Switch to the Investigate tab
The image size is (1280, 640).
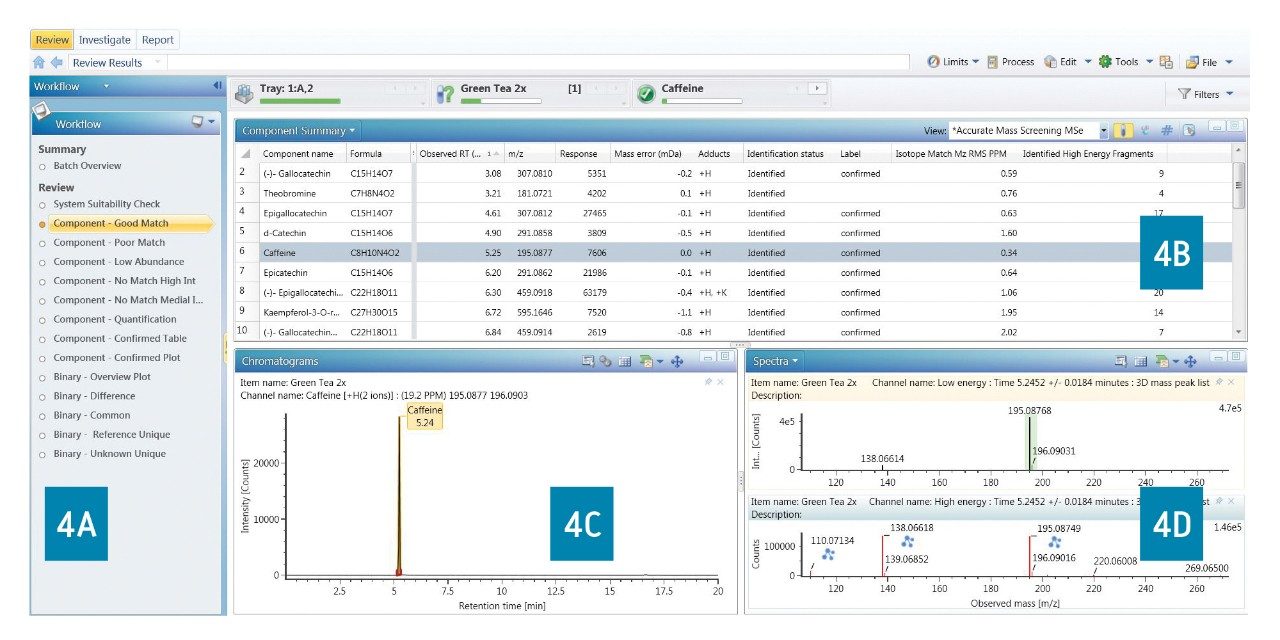(105, 40)
